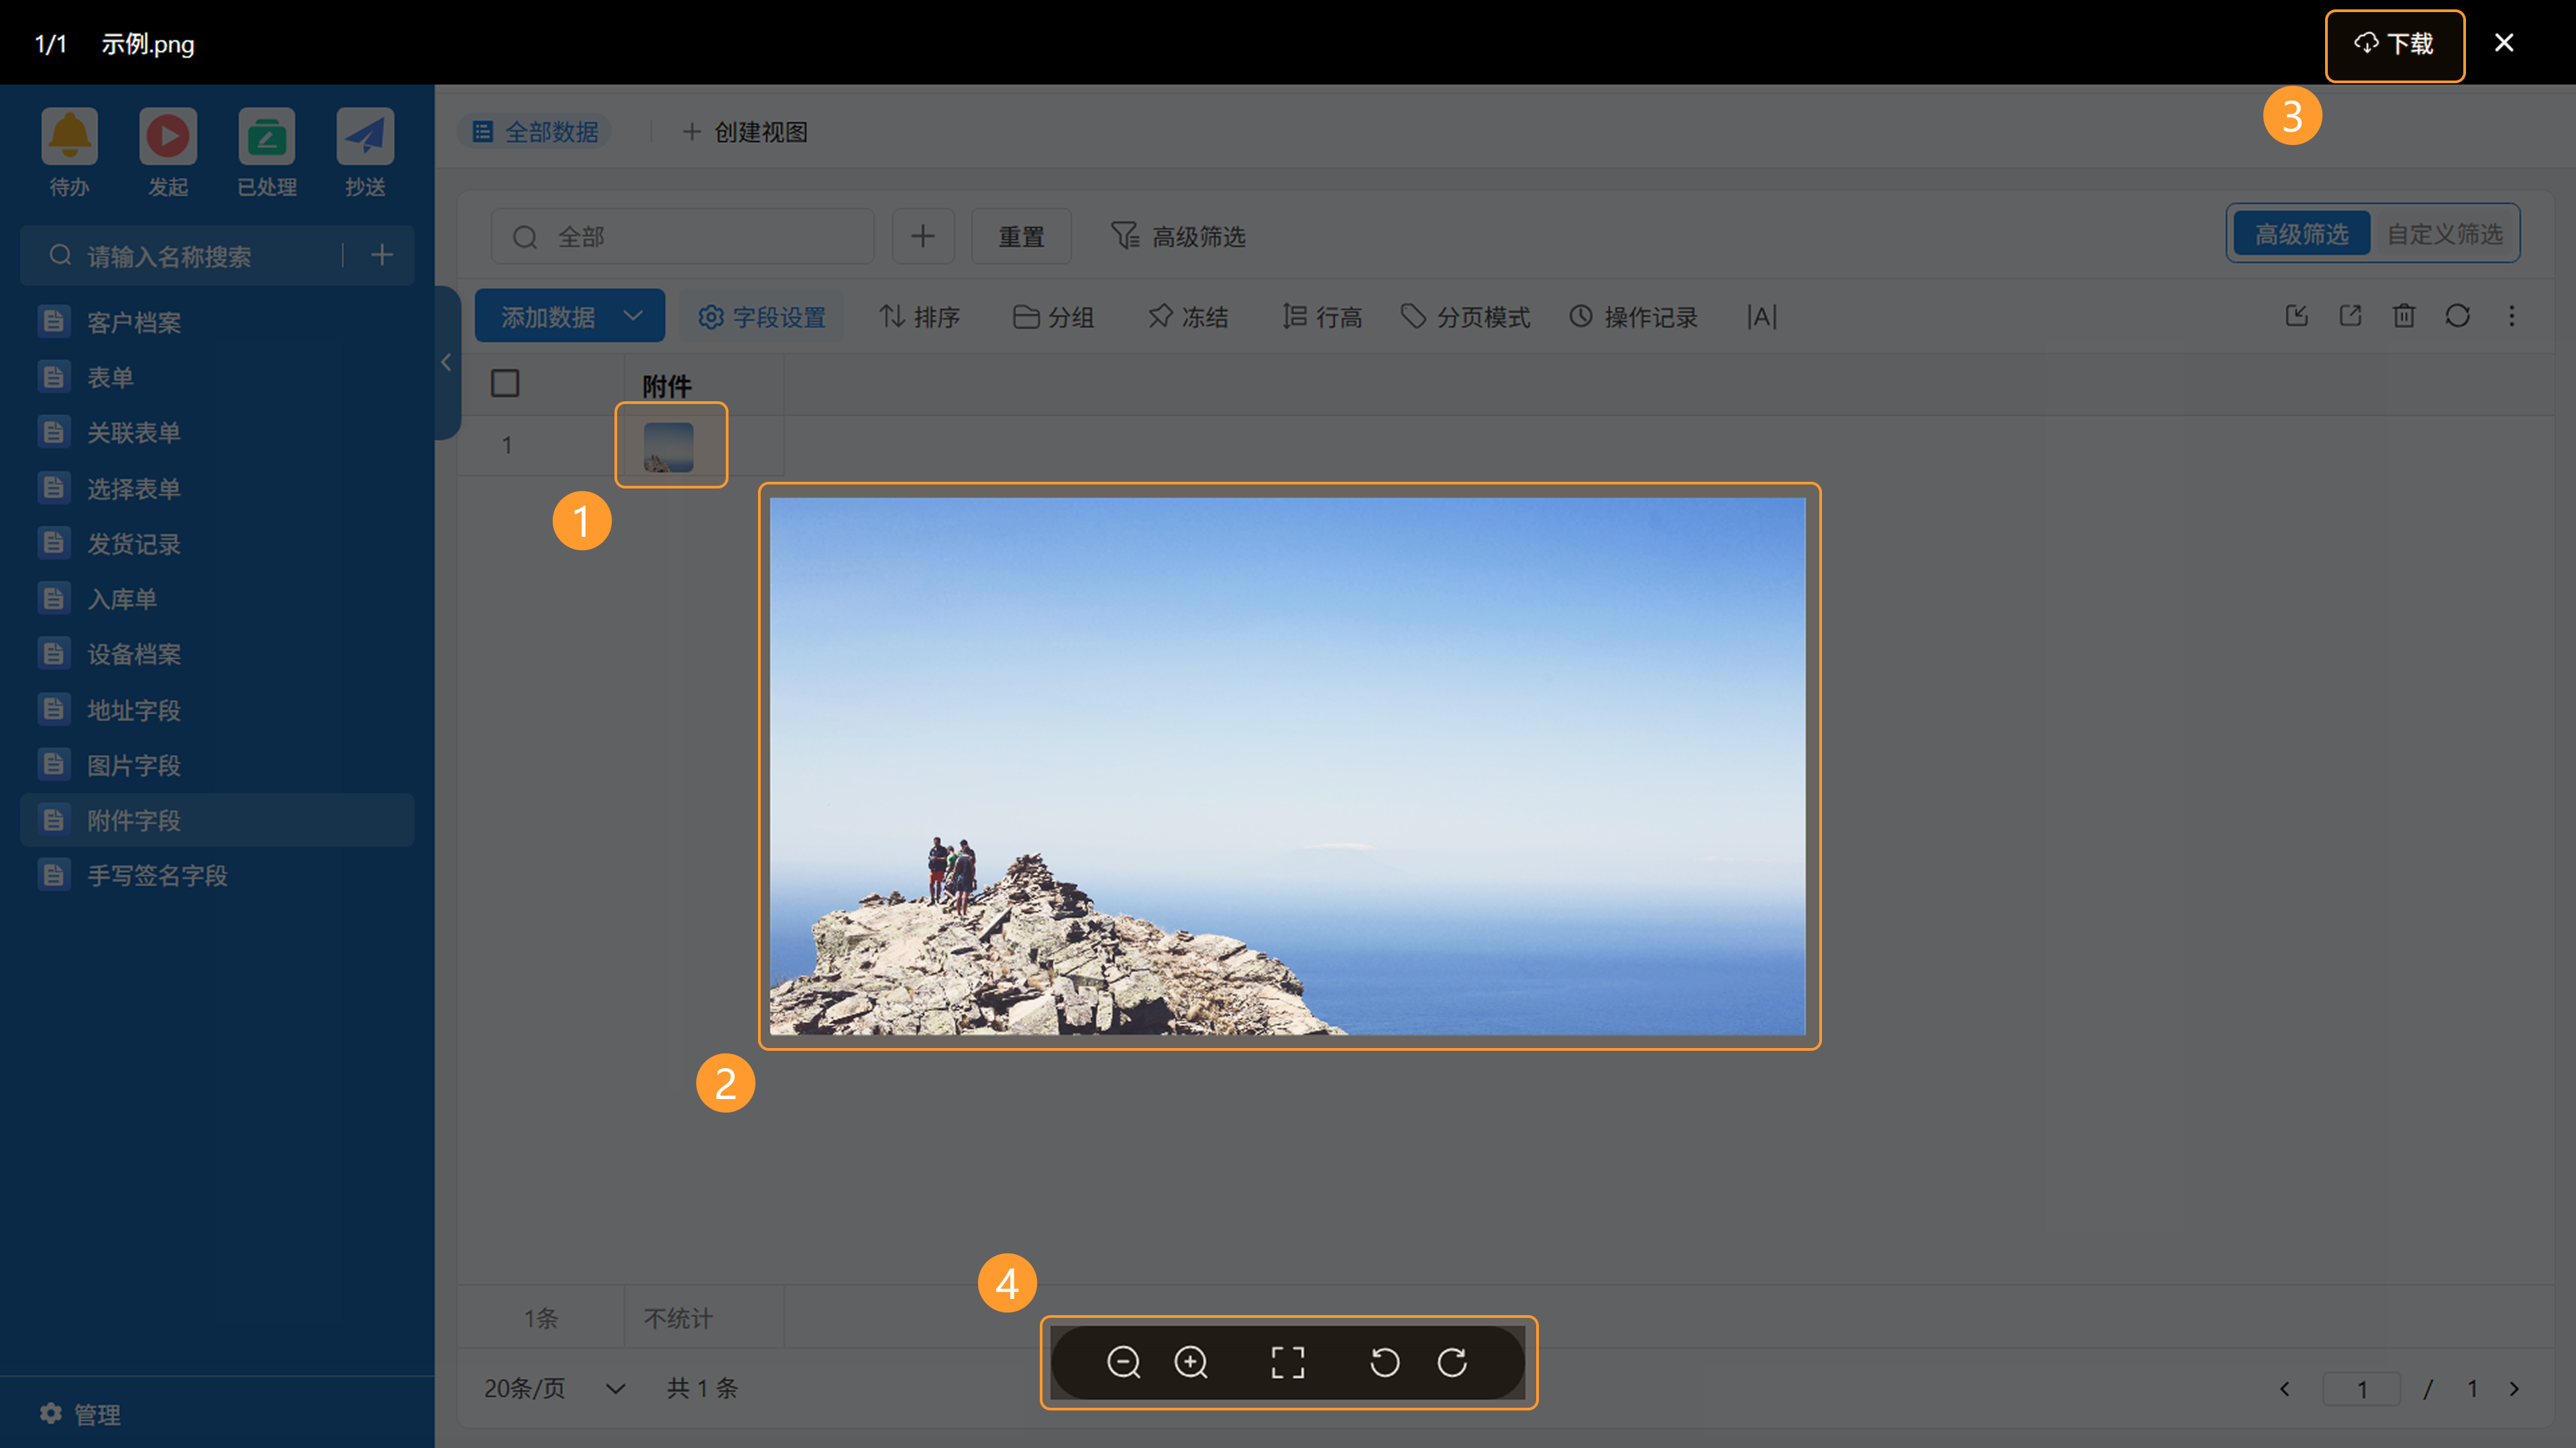2576x1448 pixels.
Task: Click the zoom out magnifier icon
Action: (x=1123, y=1362)
